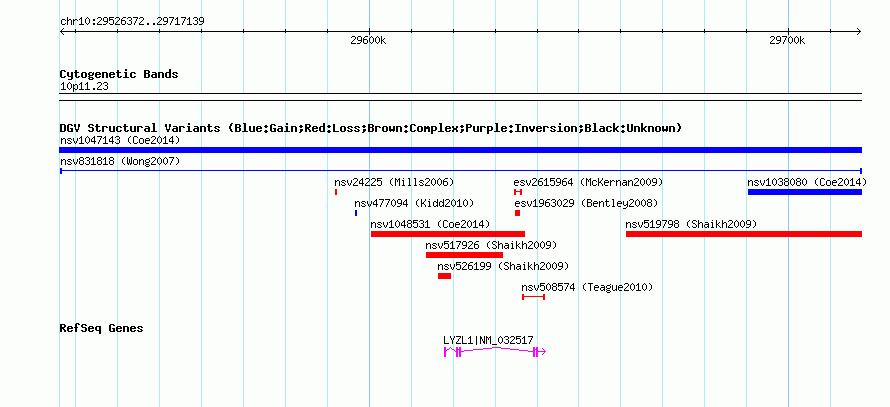This screenshot has height=407, width=890.
Task: Select the nsv1038080 (Coe2014) label
Action: click(x=807, y=183)
